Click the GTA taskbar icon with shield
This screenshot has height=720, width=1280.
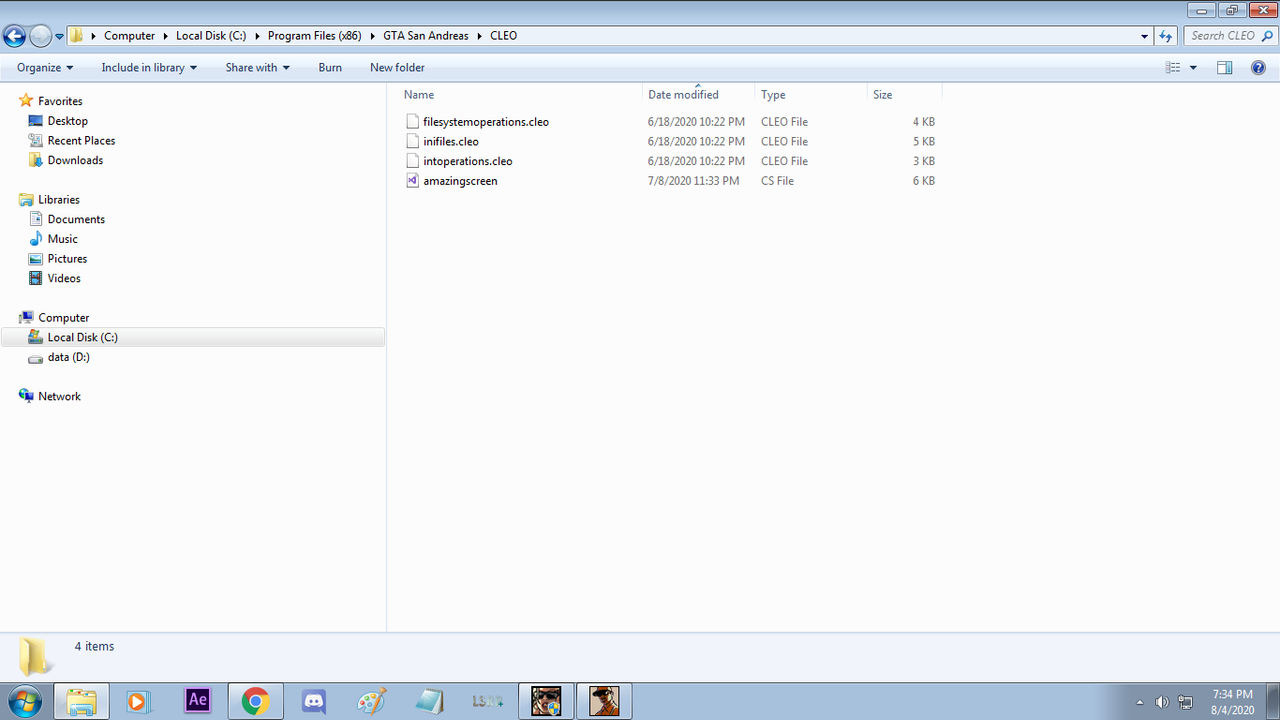[546, 701]
